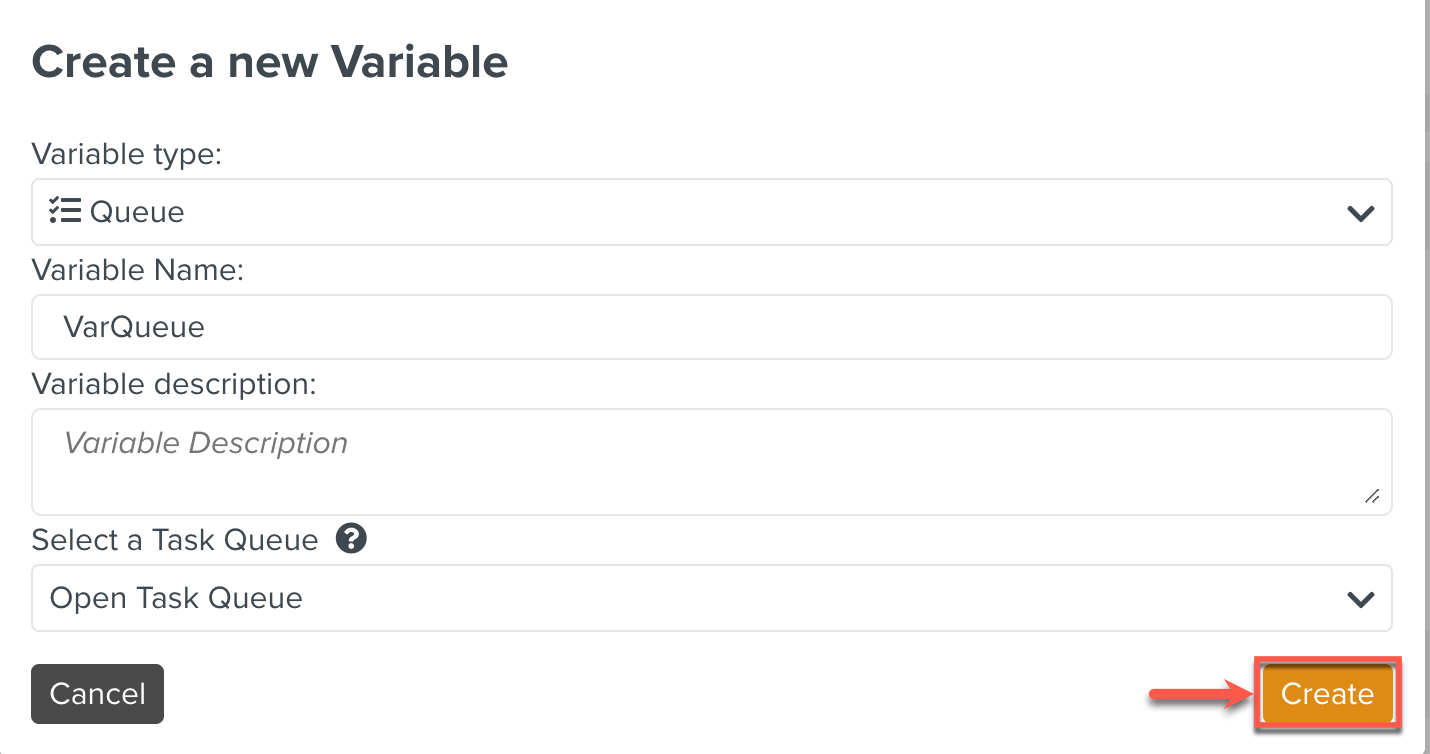
Task: Open the Open Task Queue dropdown
Action: [x=711, y=598]
